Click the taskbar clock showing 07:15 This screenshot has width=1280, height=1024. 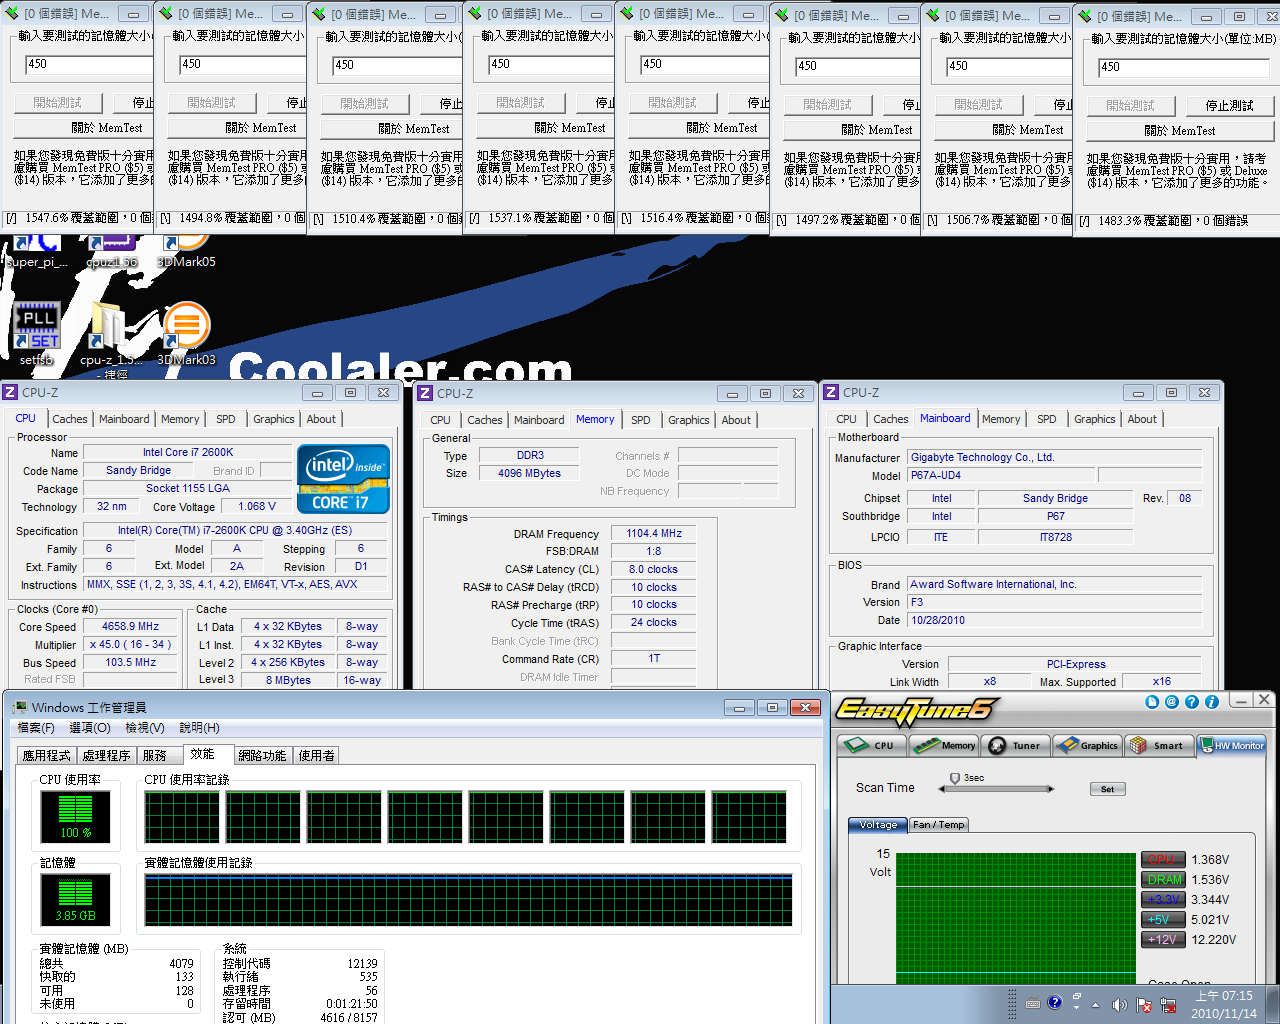coord(1223,1004)
